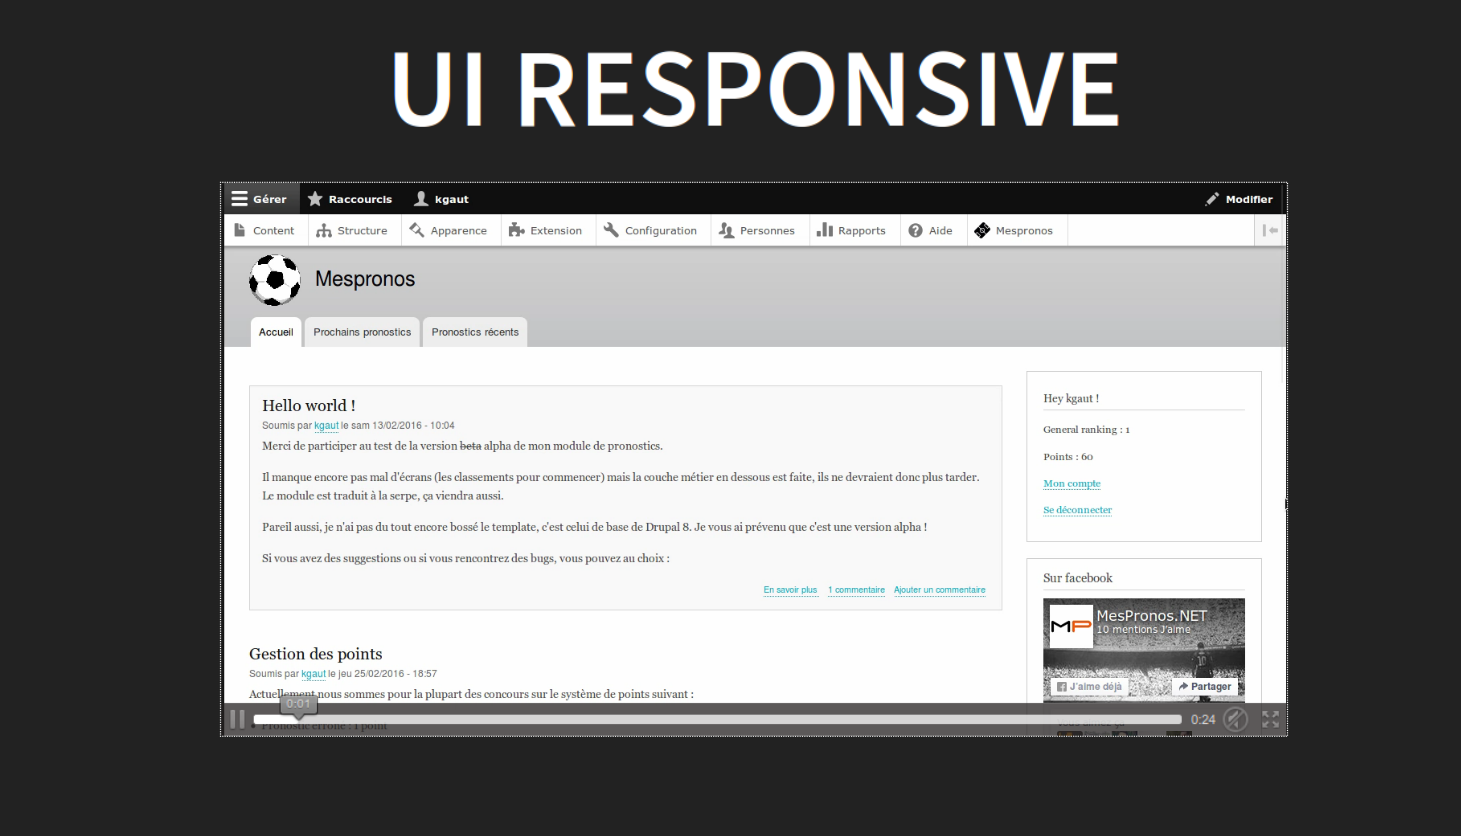This screenshot has width=1461, height=836.
Task: Click the Se déconnecter link
Action: click(1077, 510)
